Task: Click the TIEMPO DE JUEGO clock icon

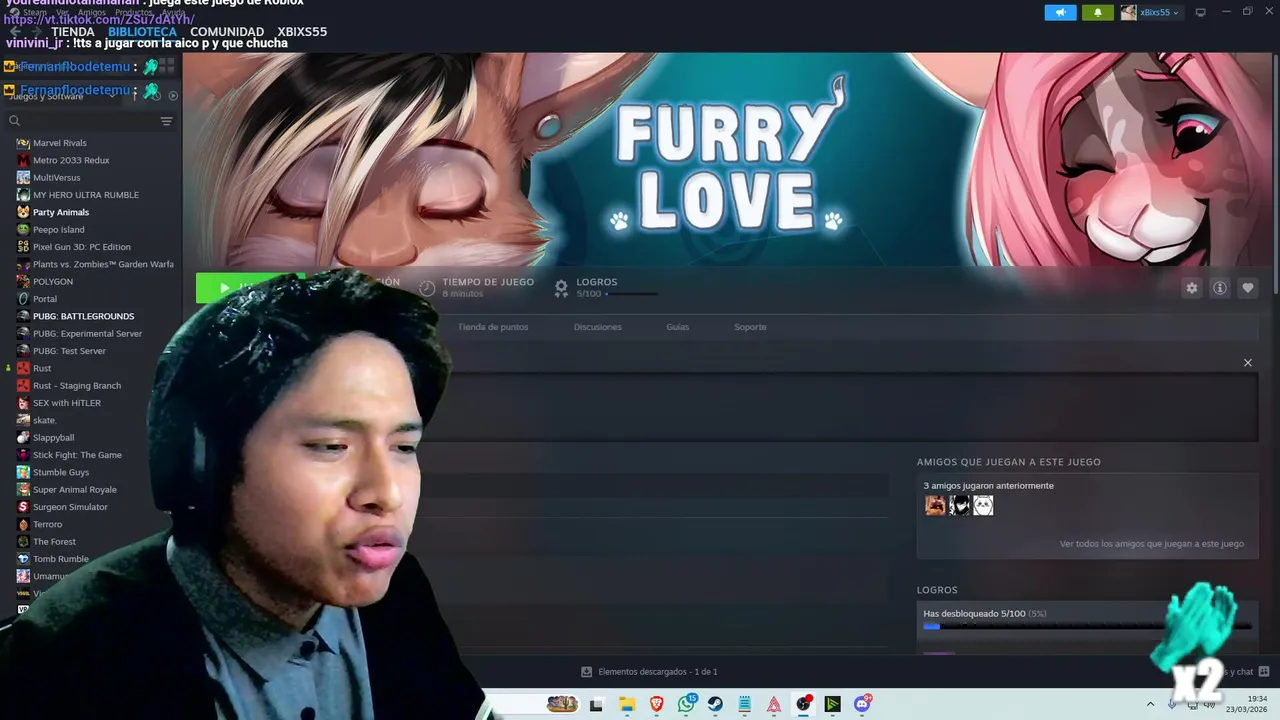Action: click(427, 288)
